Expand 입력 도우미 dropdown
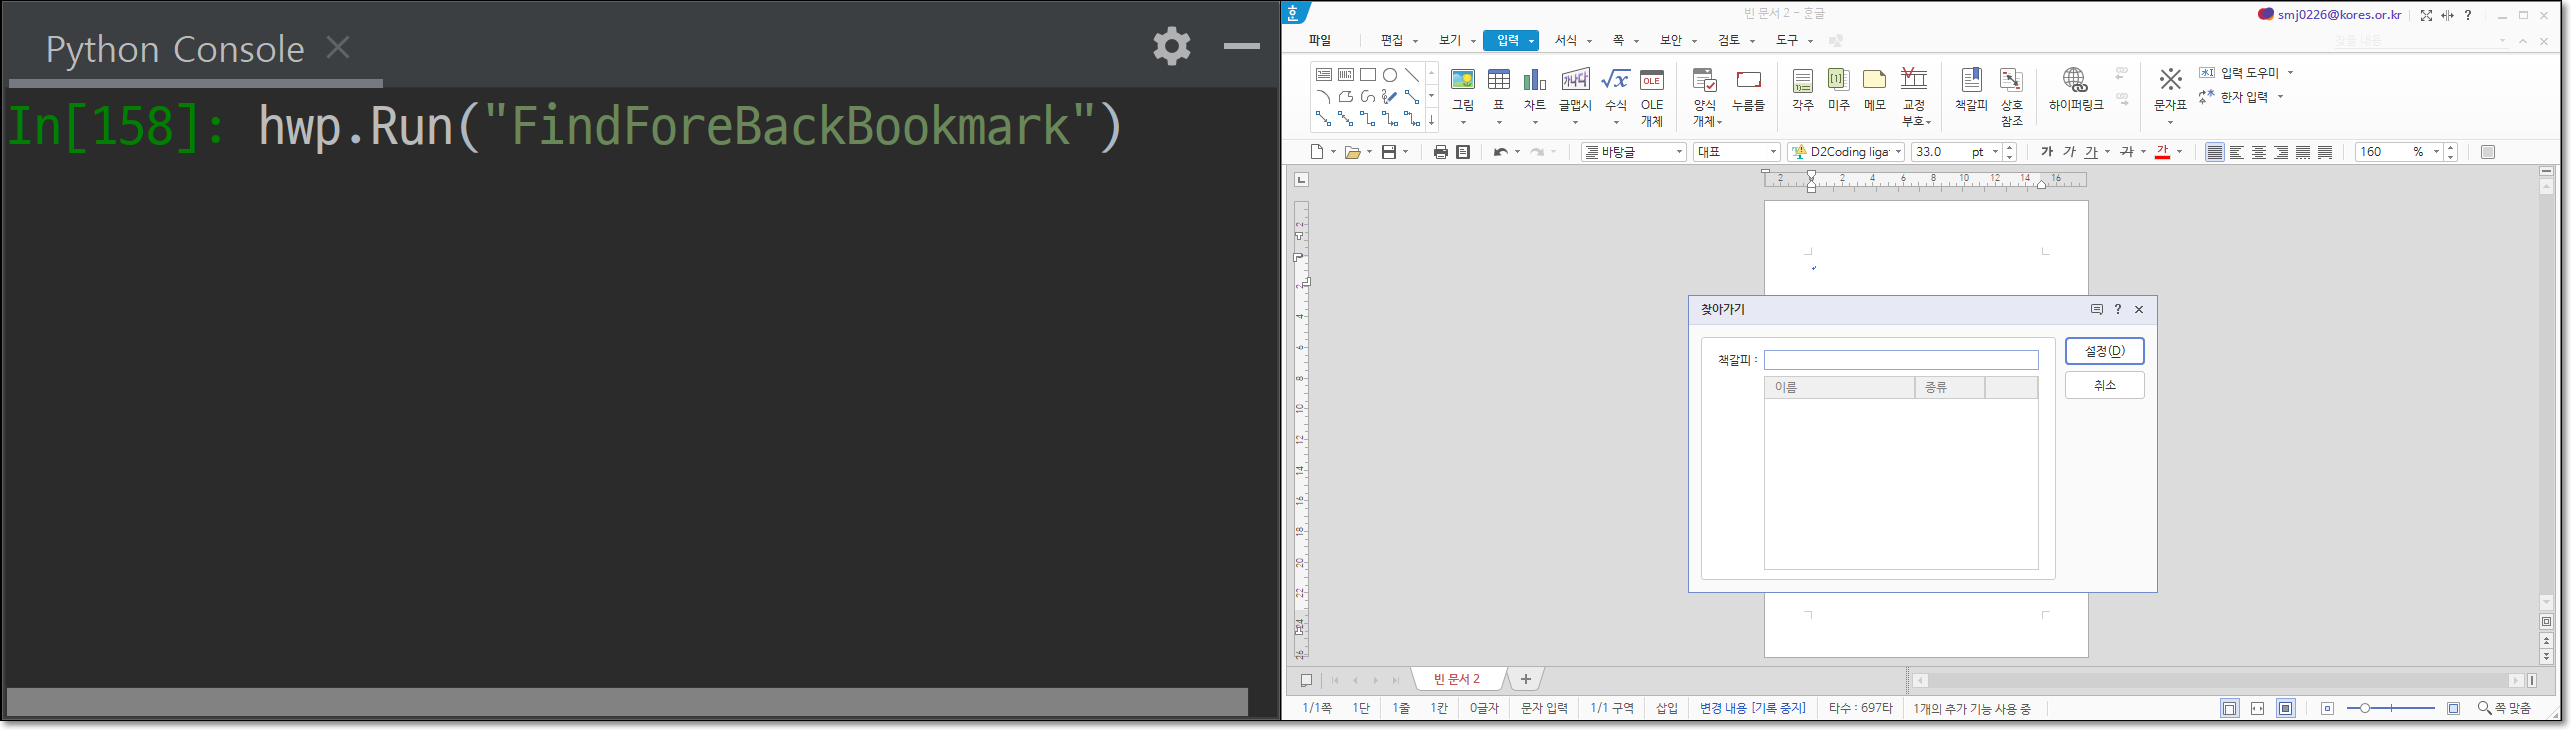The width and height of the screenshot is (2571, 730). [2290, 73]
